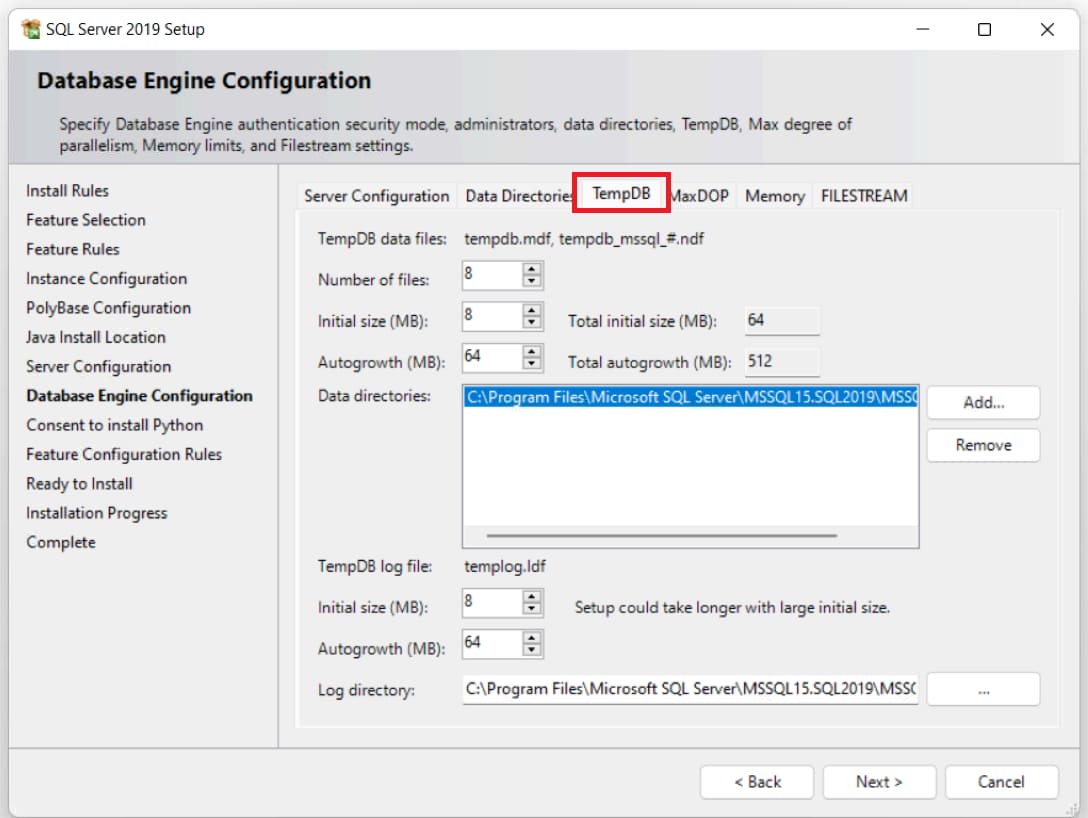
Task: Increase data files Initial size spinner
Action: [532, 311]
